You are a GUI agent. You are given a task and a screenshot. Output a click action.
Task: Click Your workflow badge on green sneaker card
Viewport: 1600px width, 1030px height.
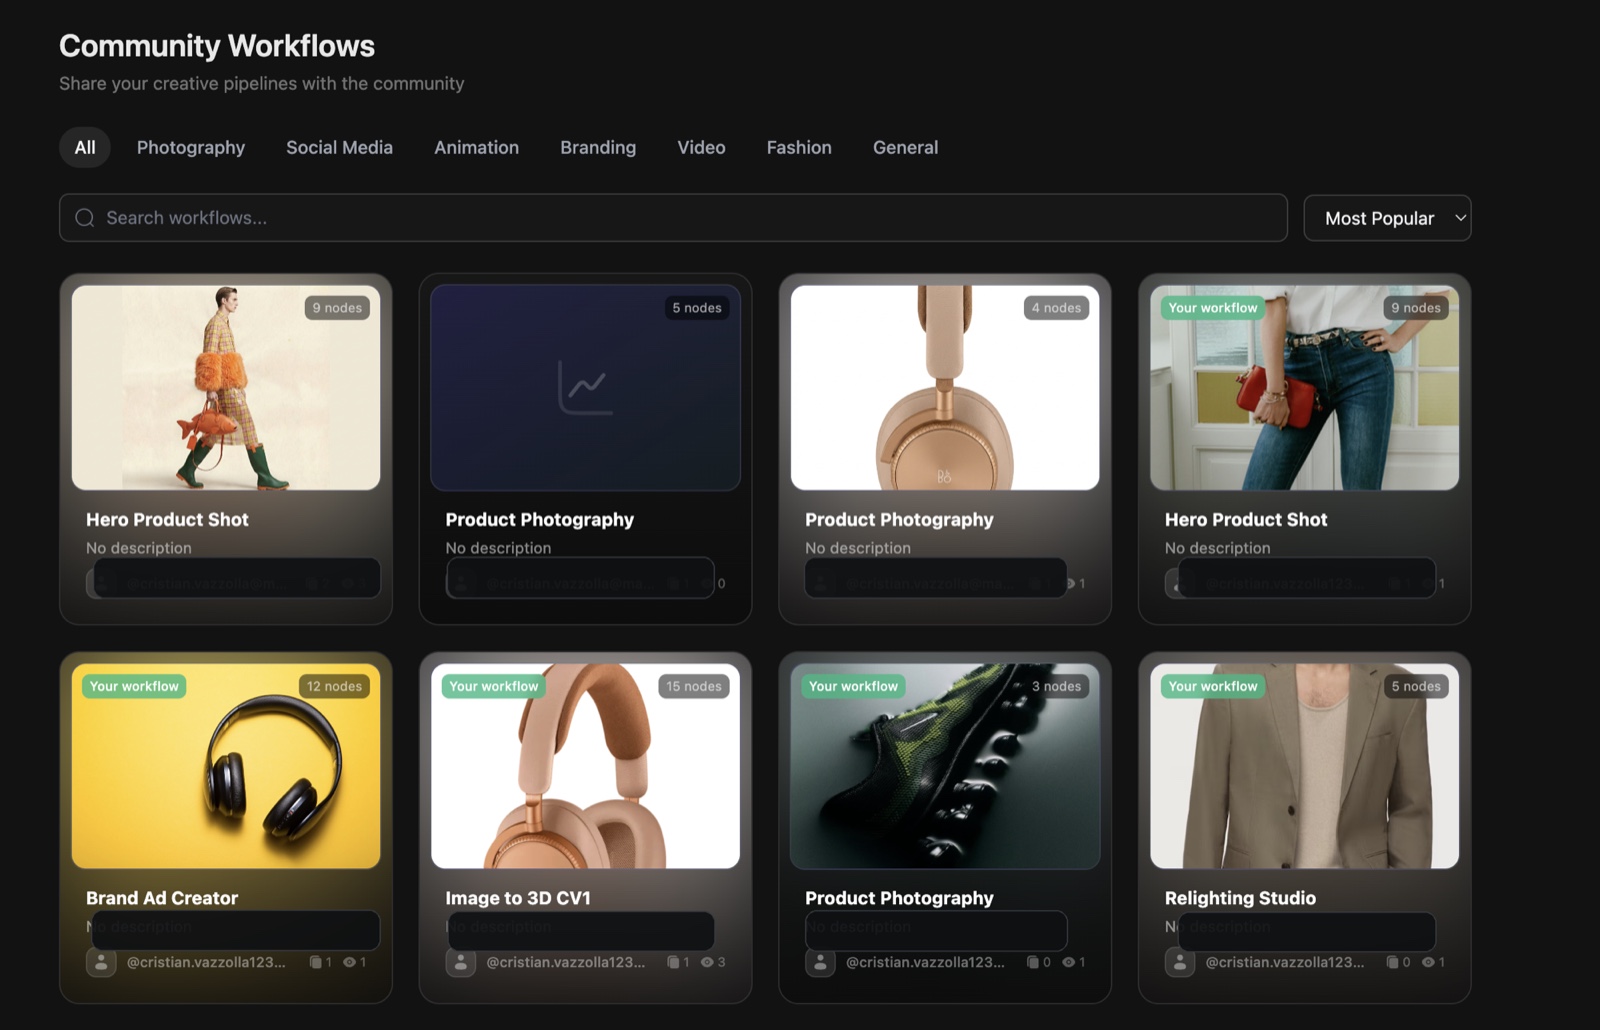[853, 686]
